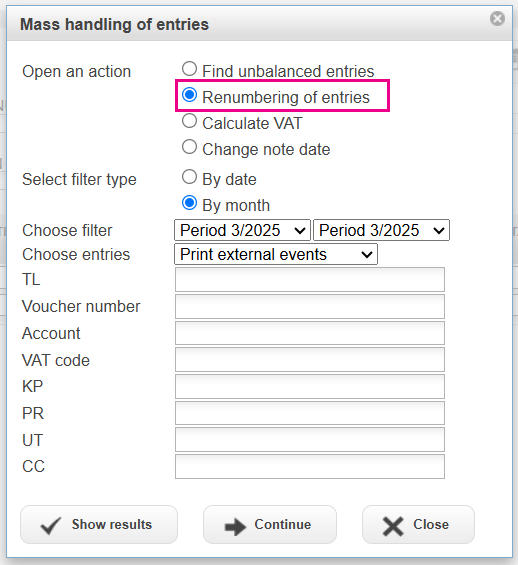Select Find unbalanced entries option
The height and width of the screenshot is (565, 518).
(x=189, y=68)
